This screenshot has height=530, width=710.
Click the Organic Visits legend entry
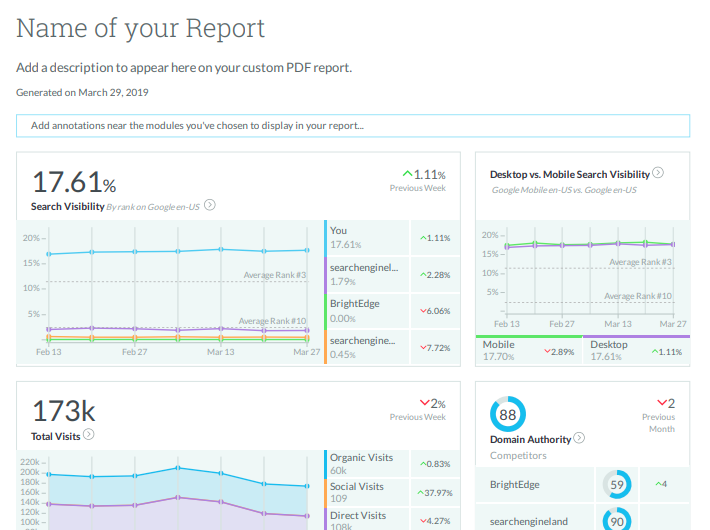click(366, 464)
